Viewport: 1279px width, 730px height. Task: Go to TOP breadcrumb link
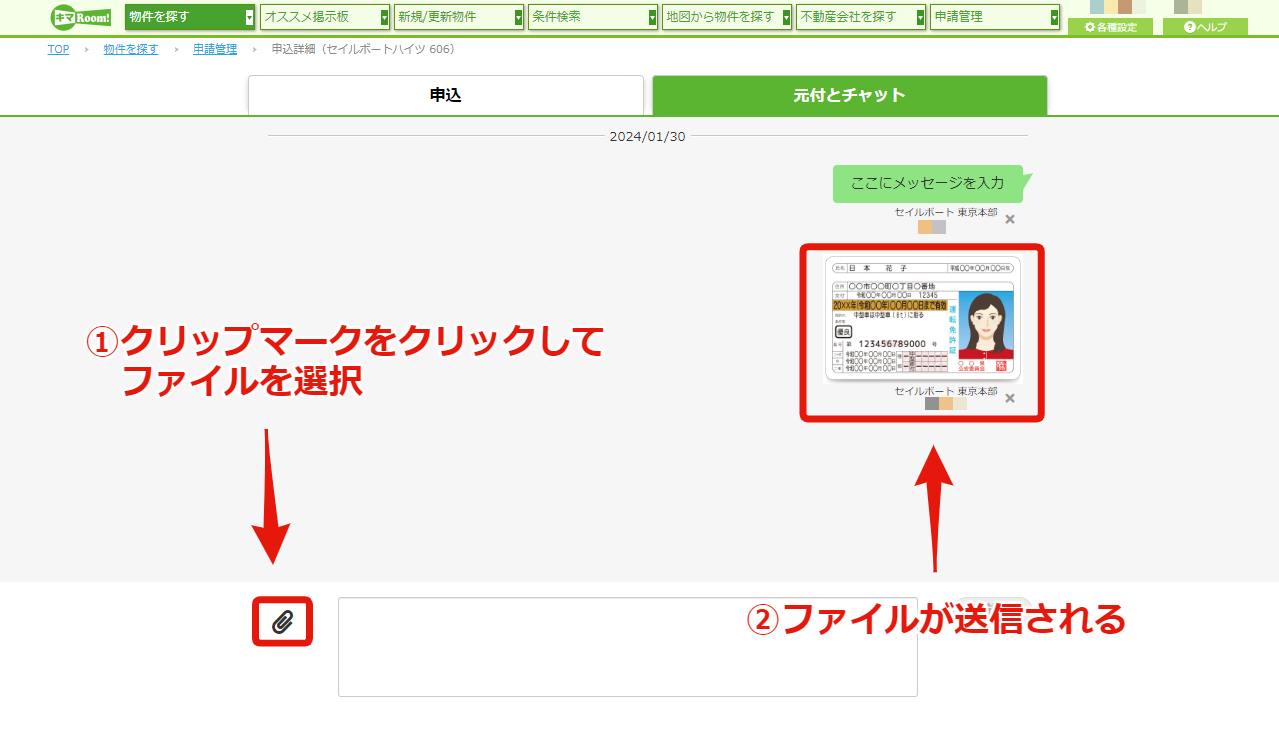(x=58, y=50)
